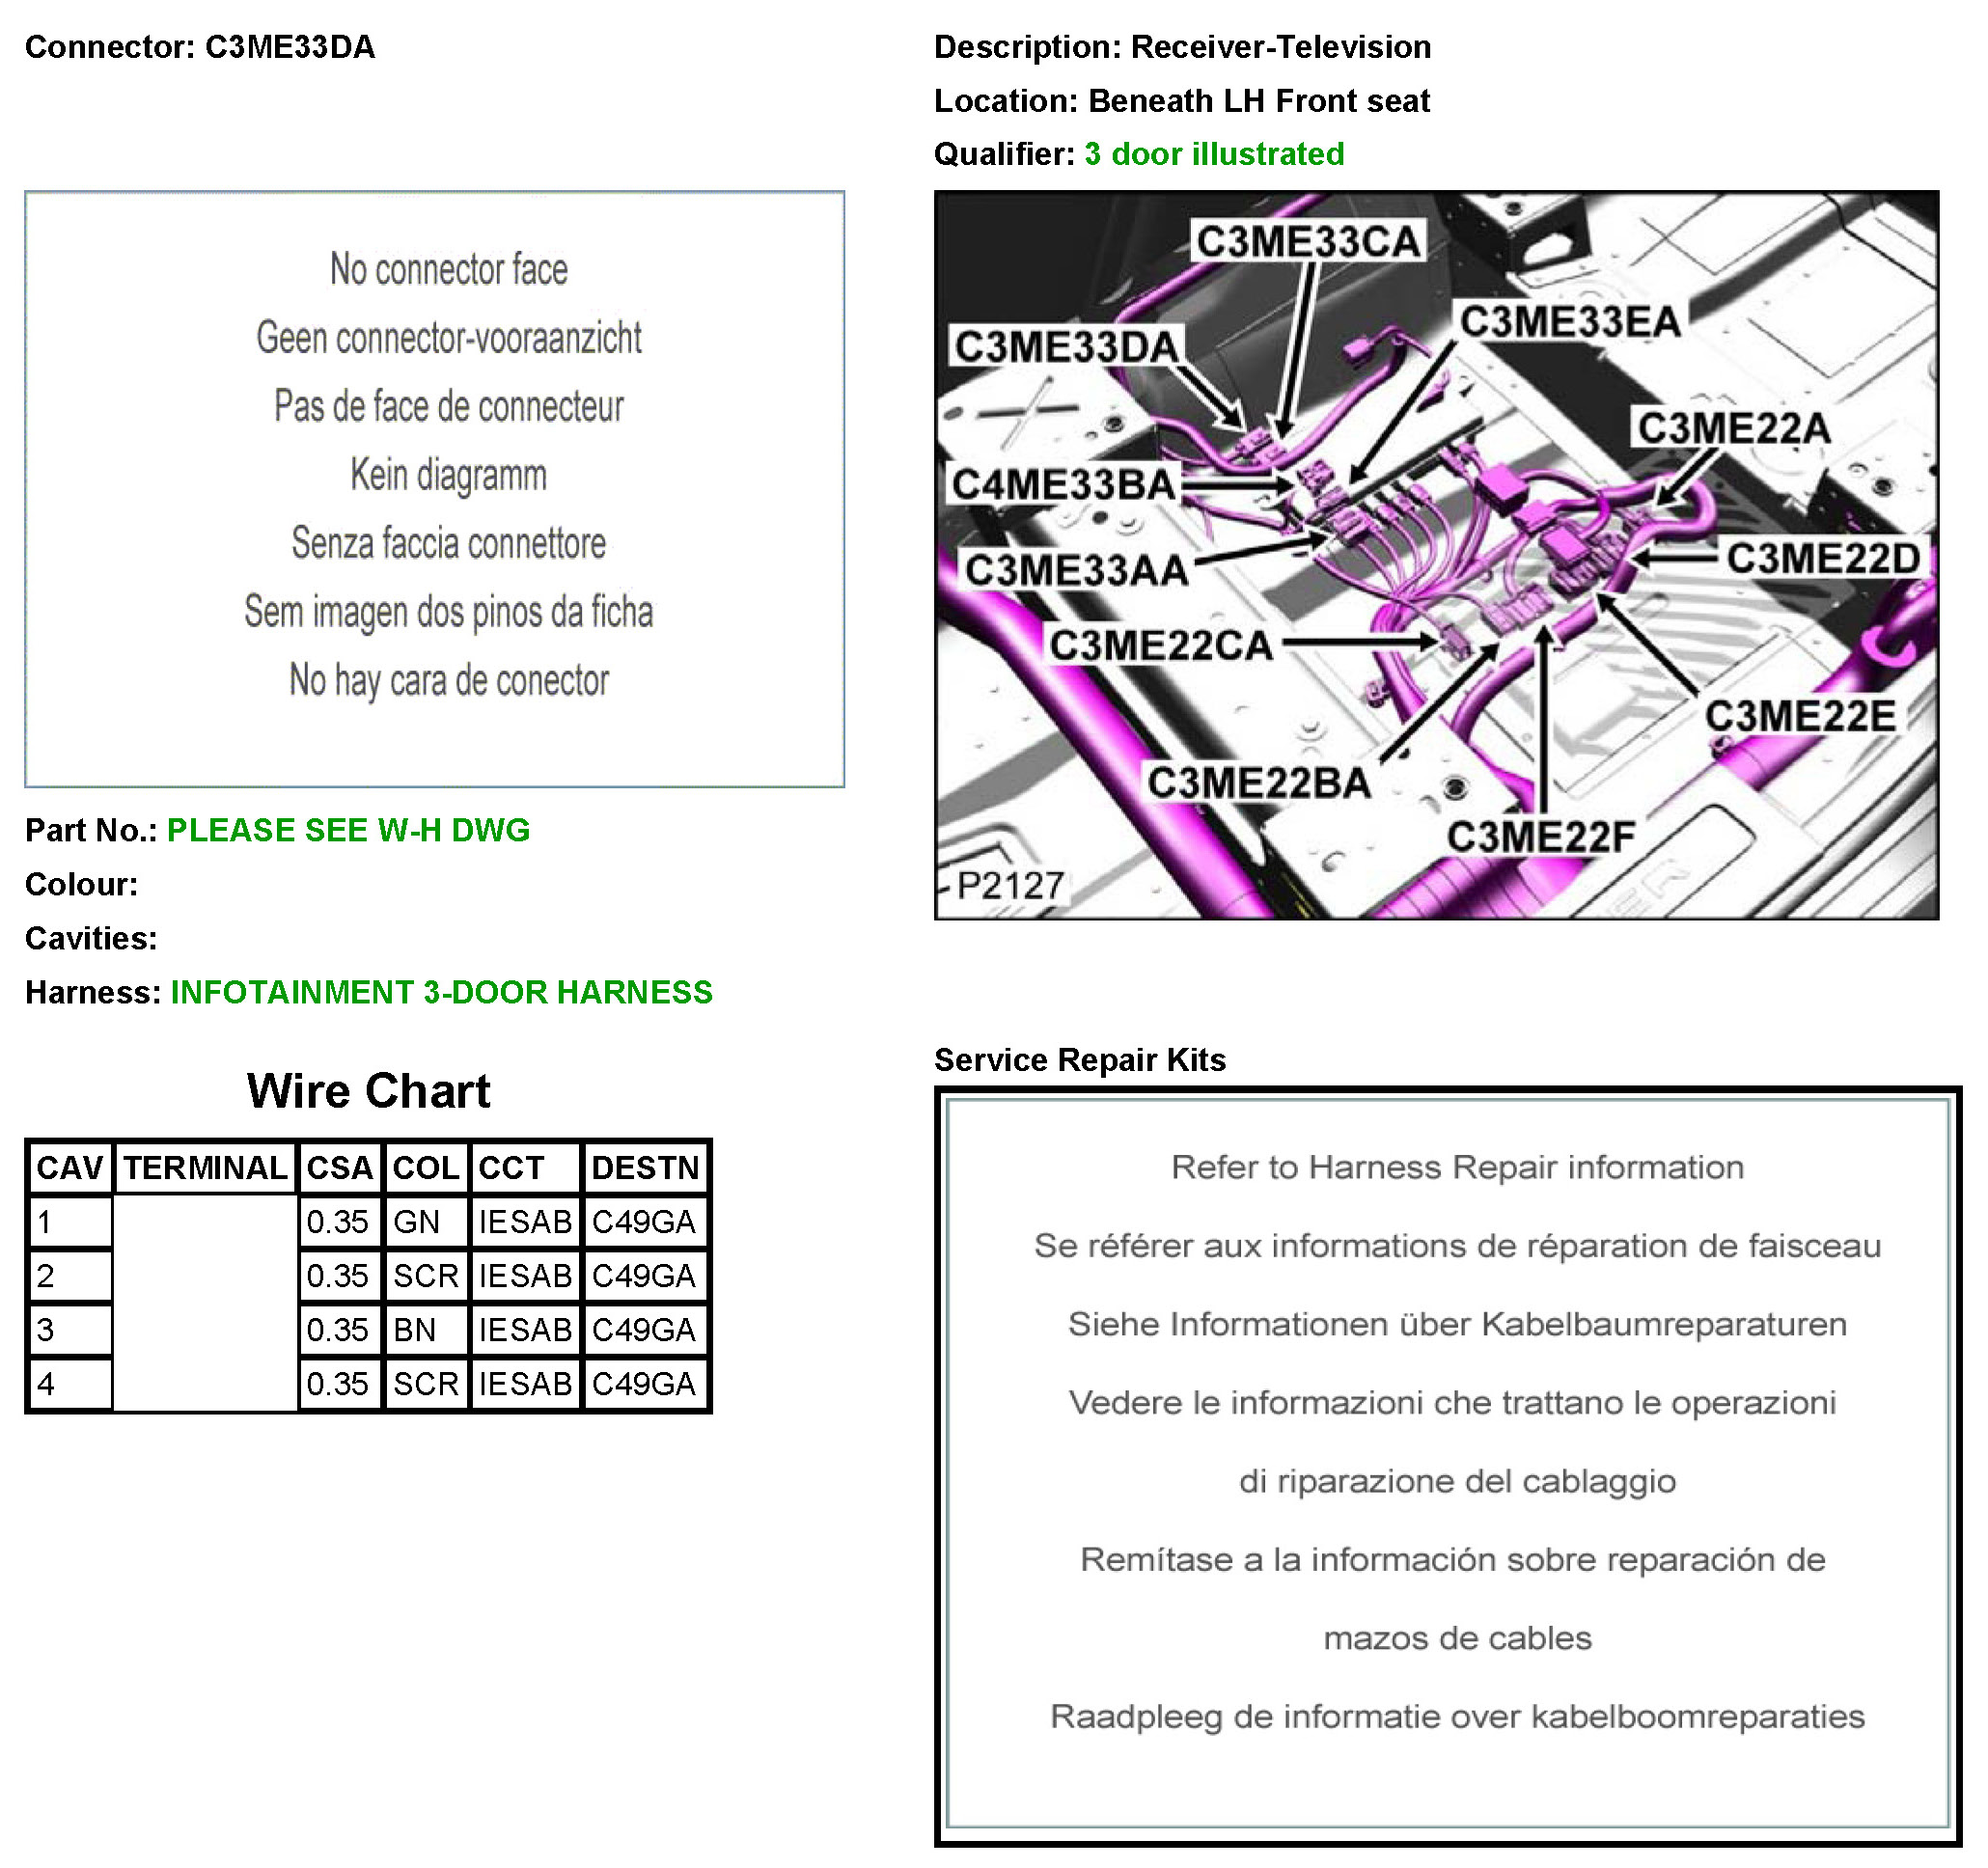Click the C3ME33CA label in diagram
The image size is (1988, 1868).
[1308, 242]
